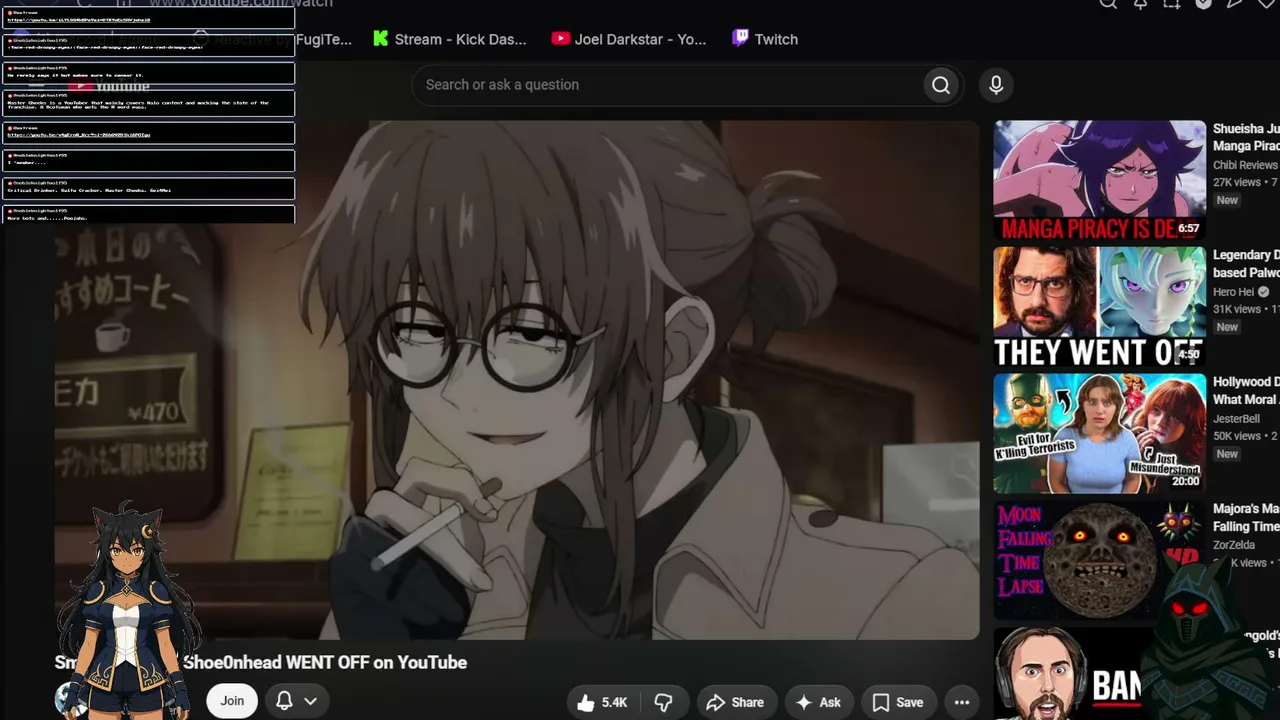Open the Twitch bookmark icon
The height and width of the screenshot is (720, 1280).
(x=740, y=39)
